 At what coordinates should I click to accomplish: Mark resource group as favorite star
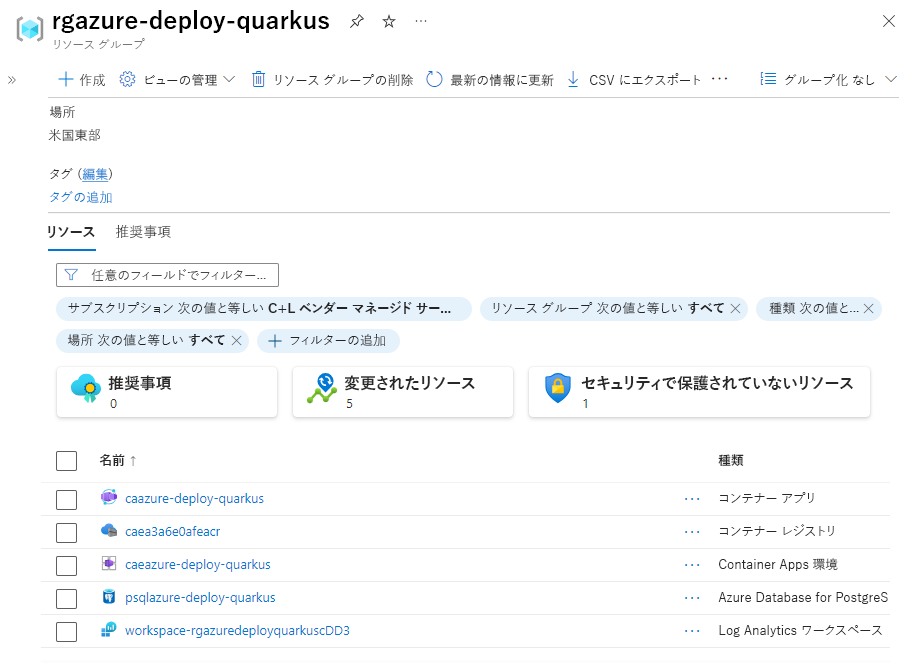(389, 22)
